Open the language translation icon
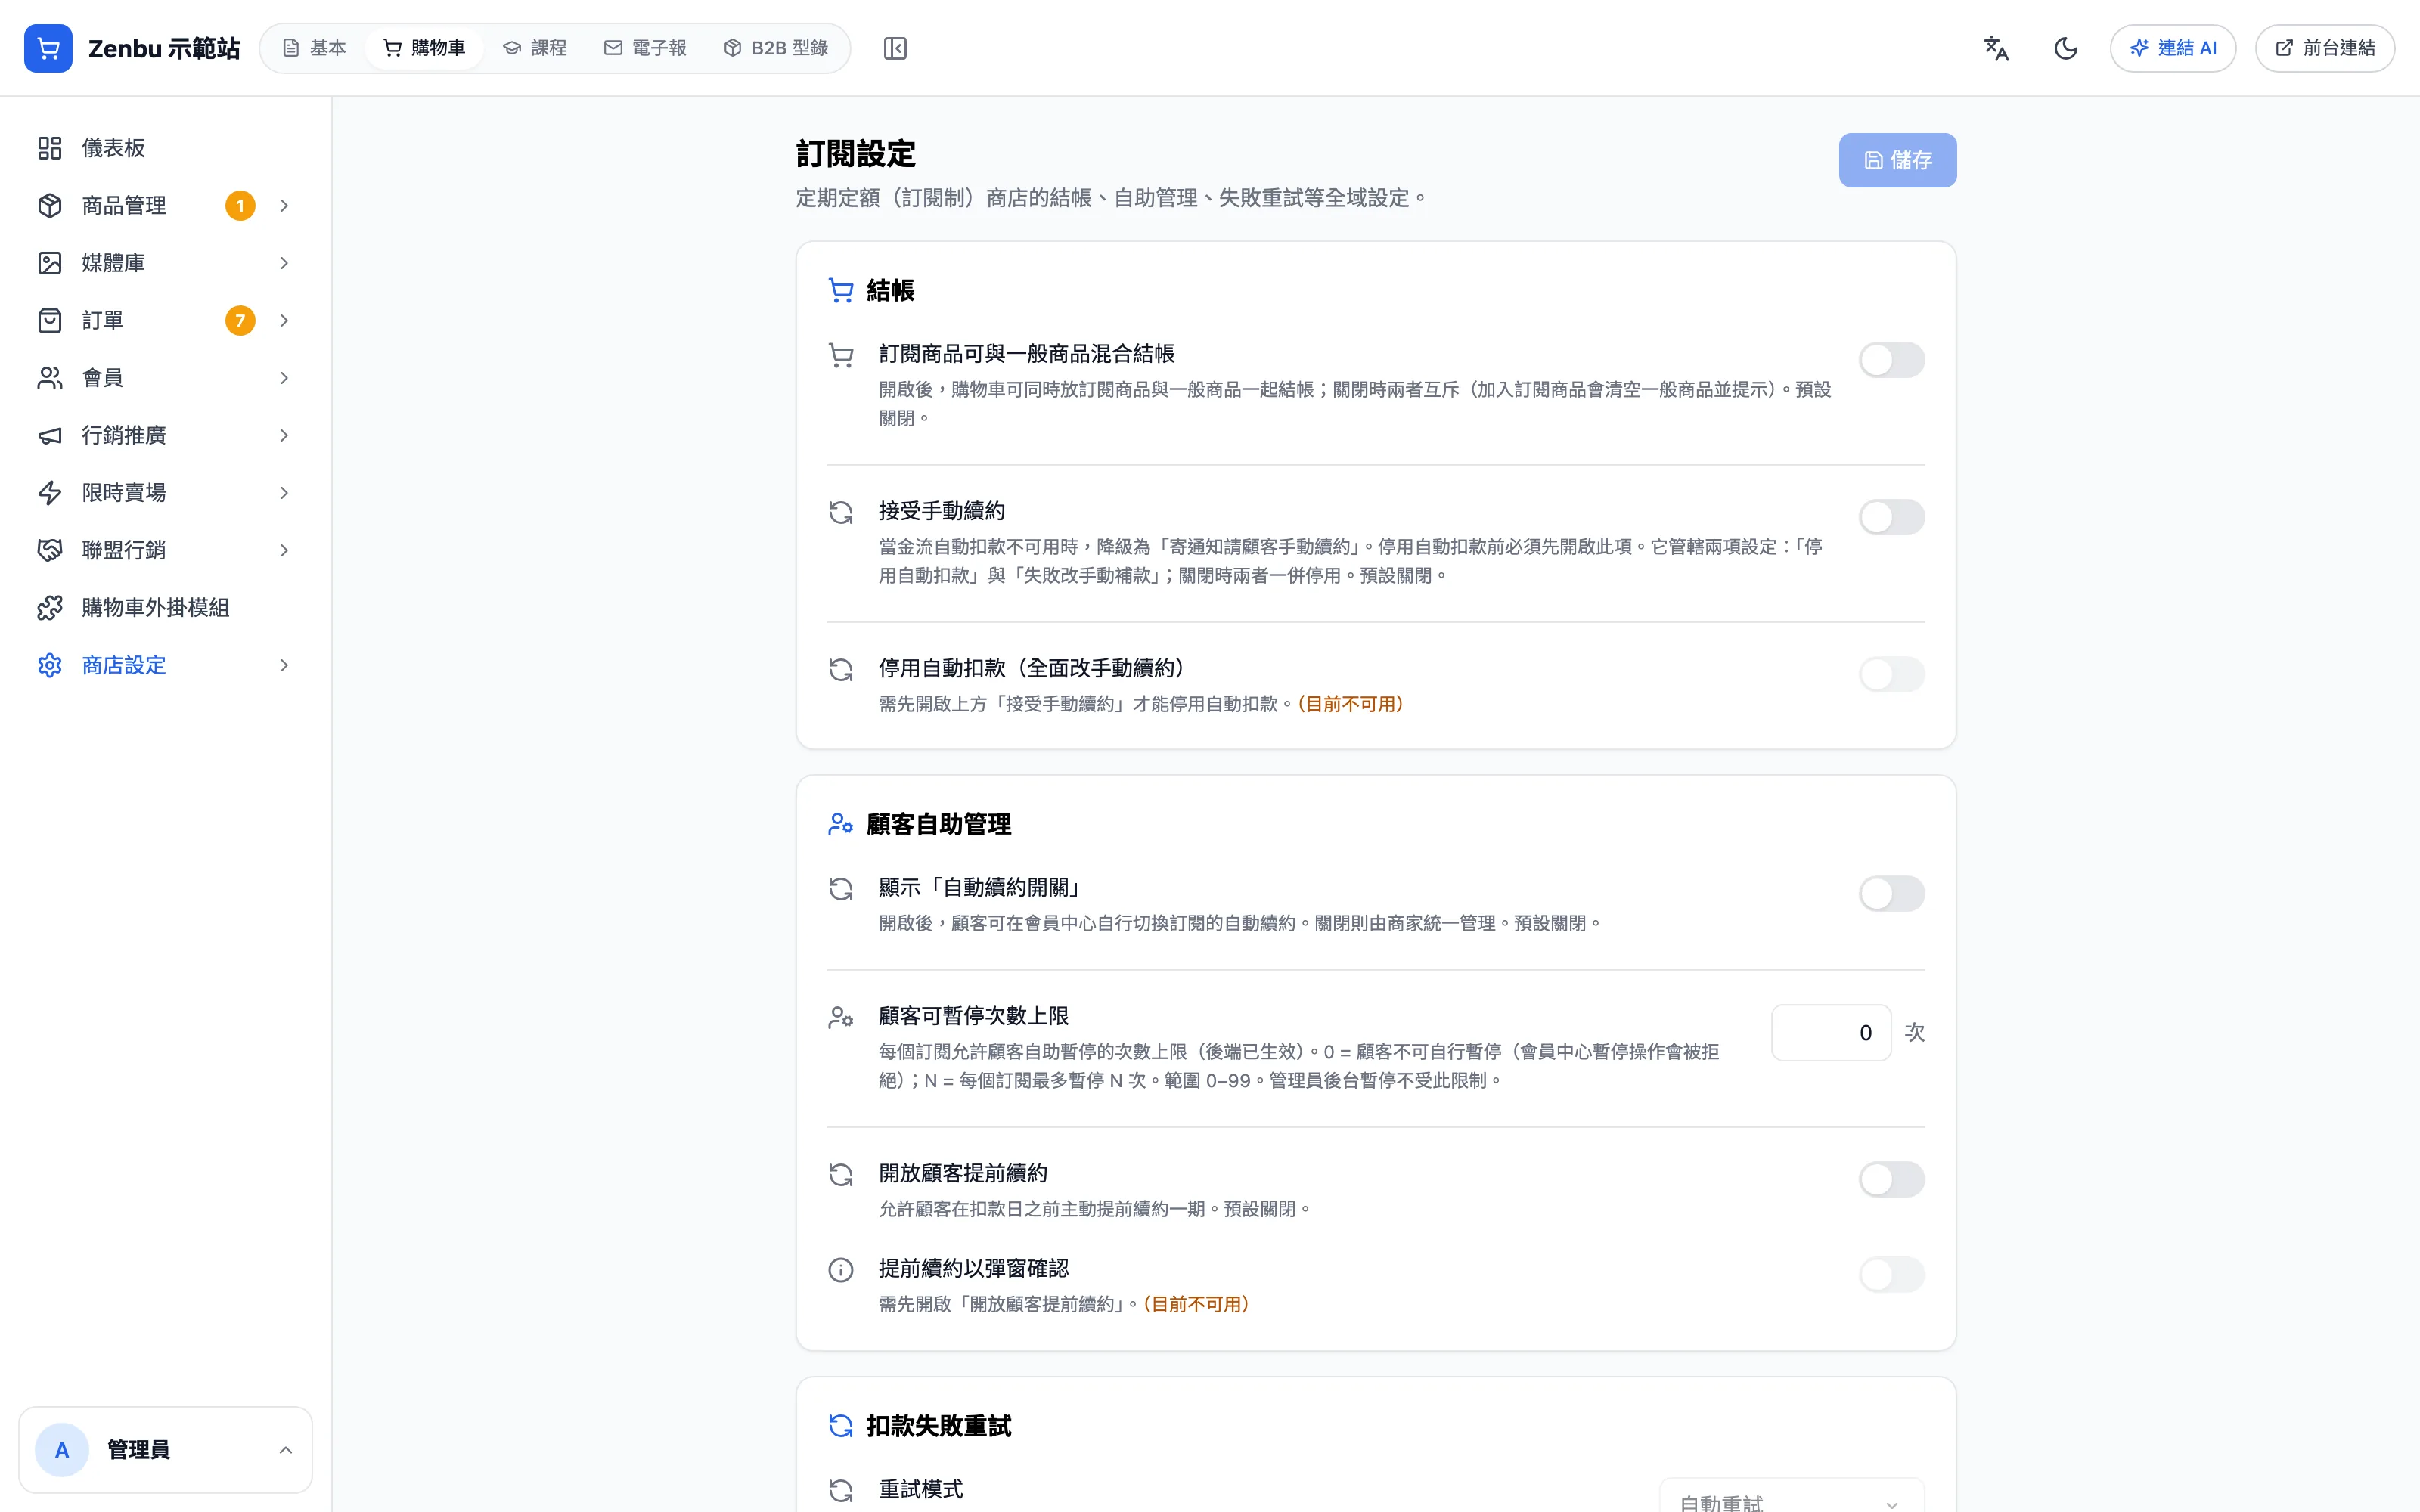2420x1512 pixels. 1996,48
